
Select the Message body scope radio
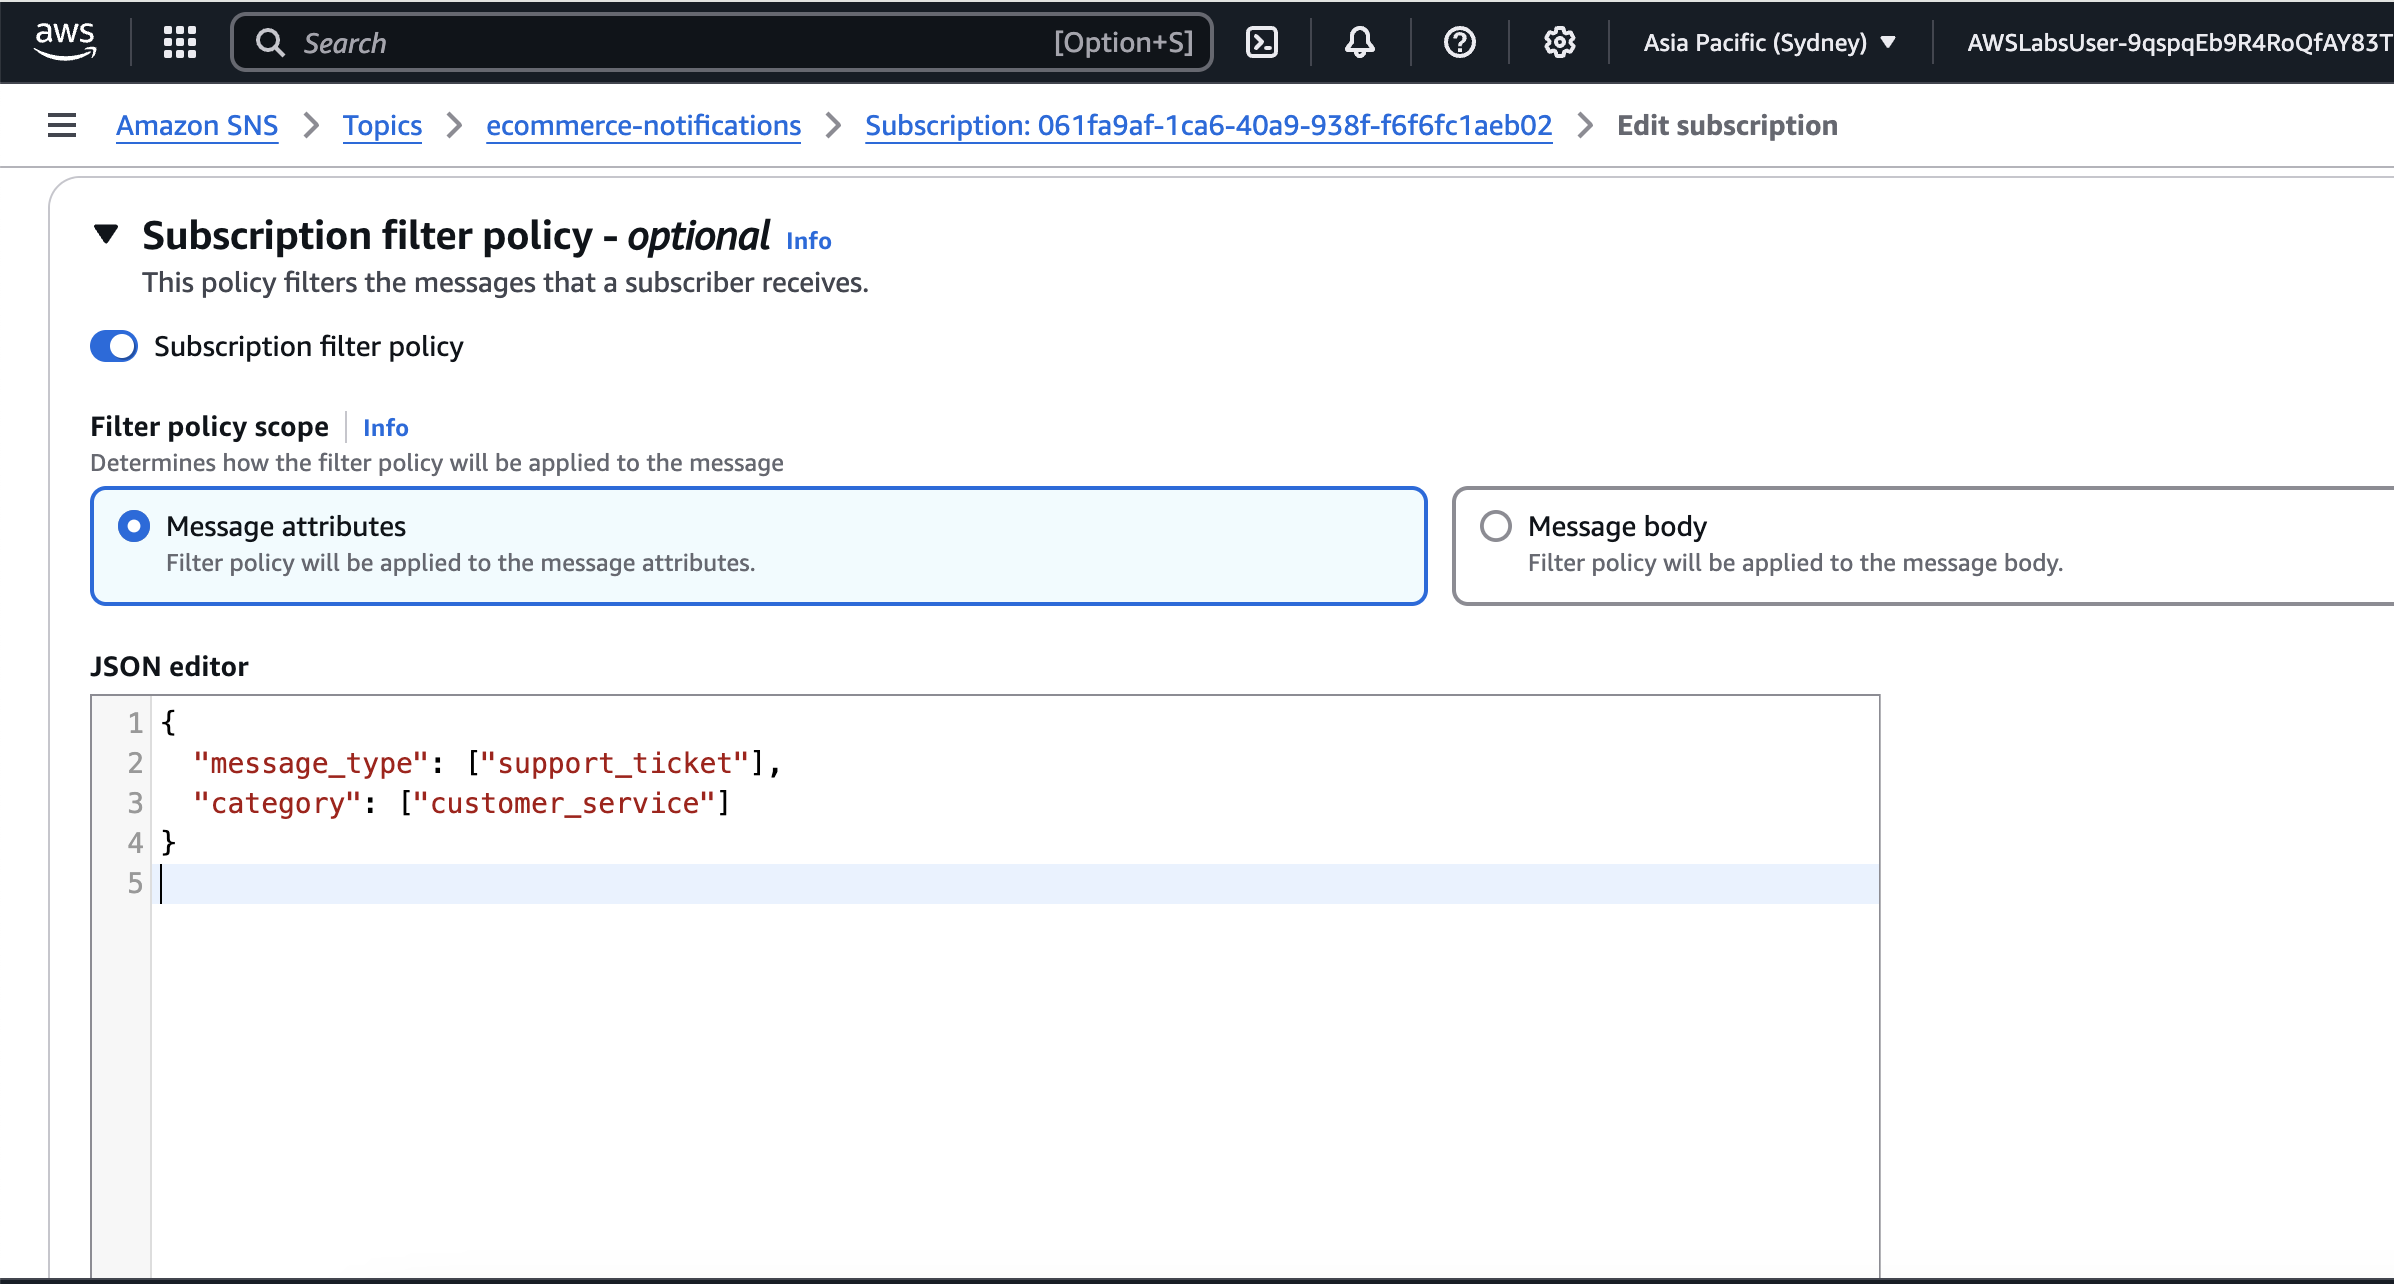tap(1496, 526)
